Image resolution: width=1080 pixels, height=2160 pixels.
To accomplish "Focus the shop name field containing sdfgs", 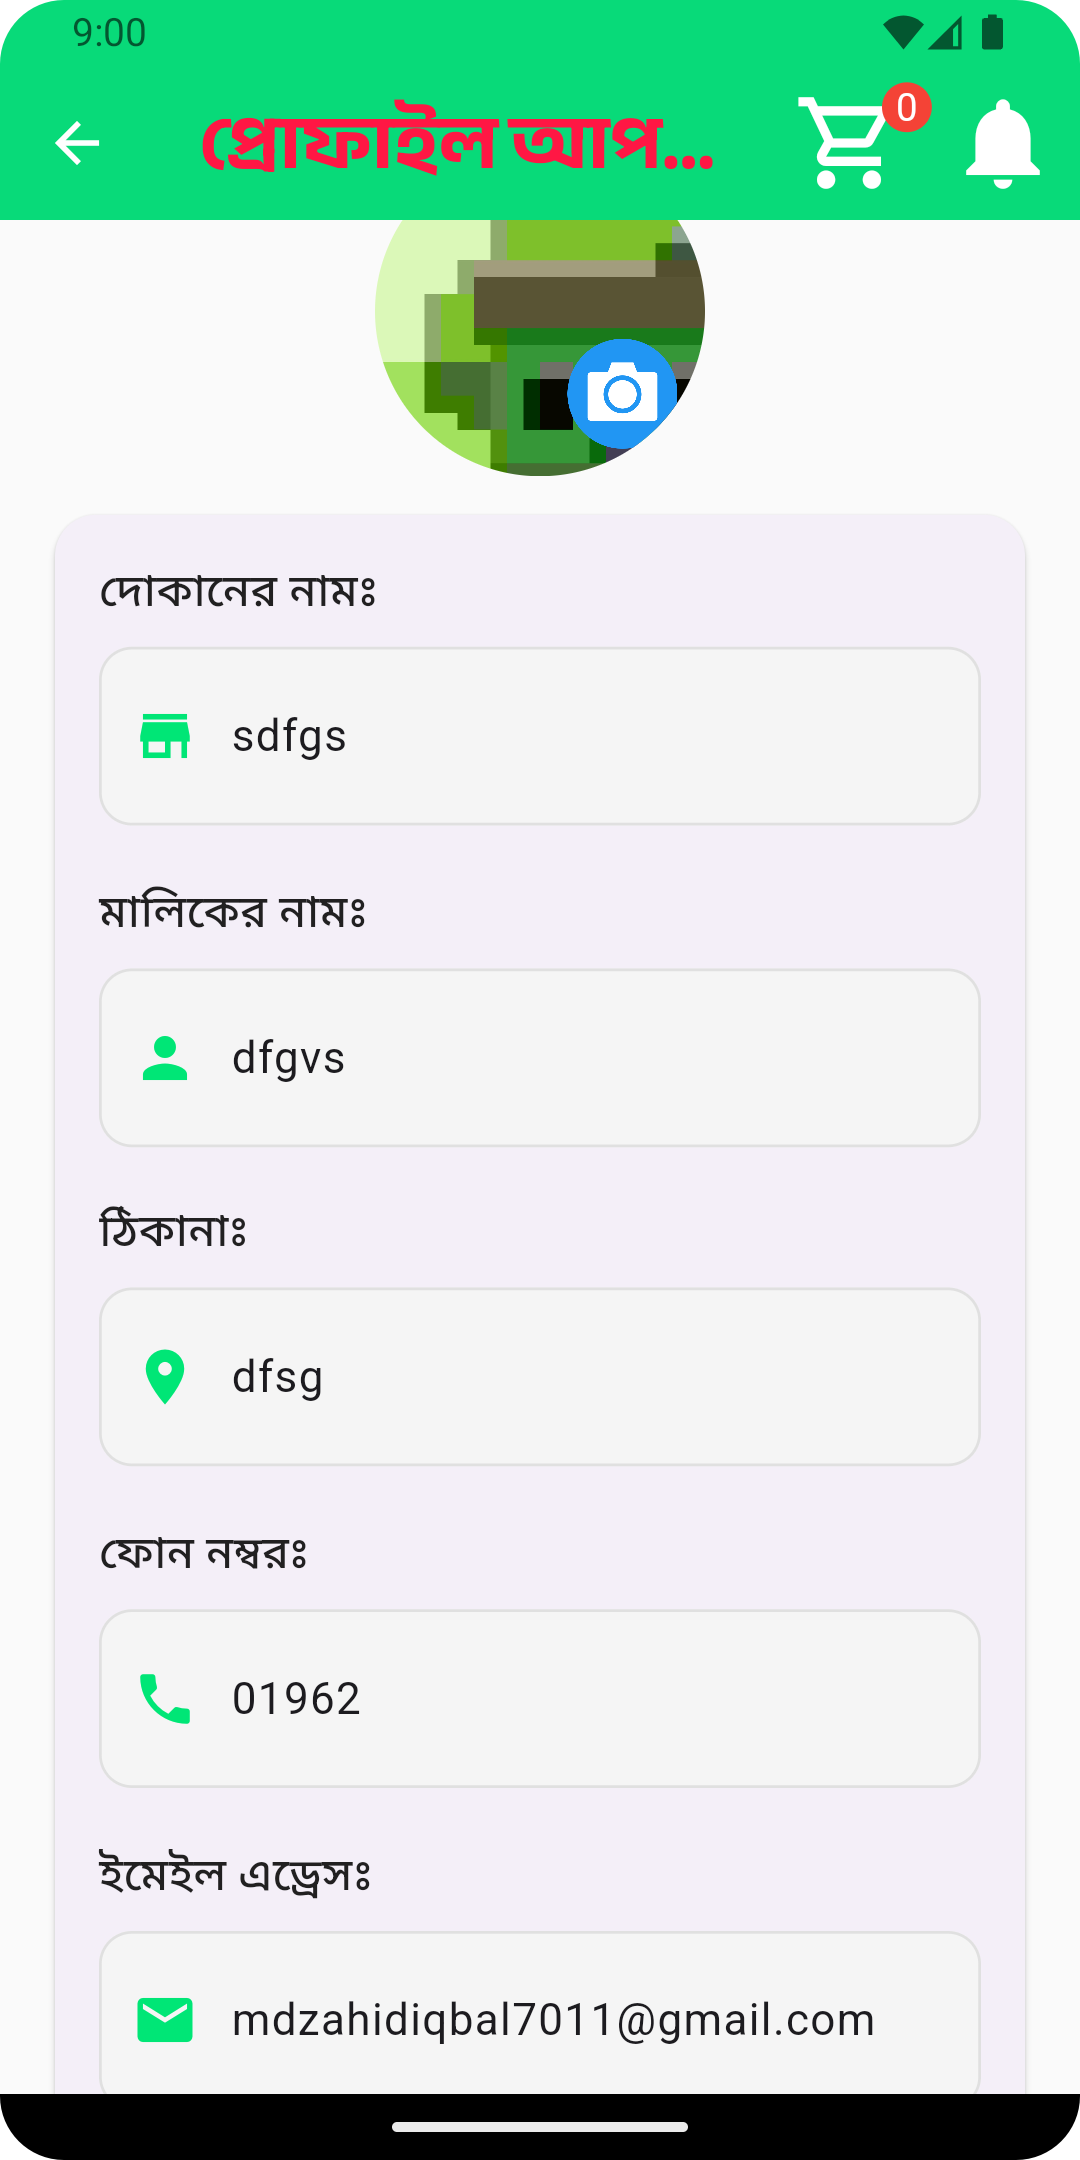I will click(x=540, y=736).
